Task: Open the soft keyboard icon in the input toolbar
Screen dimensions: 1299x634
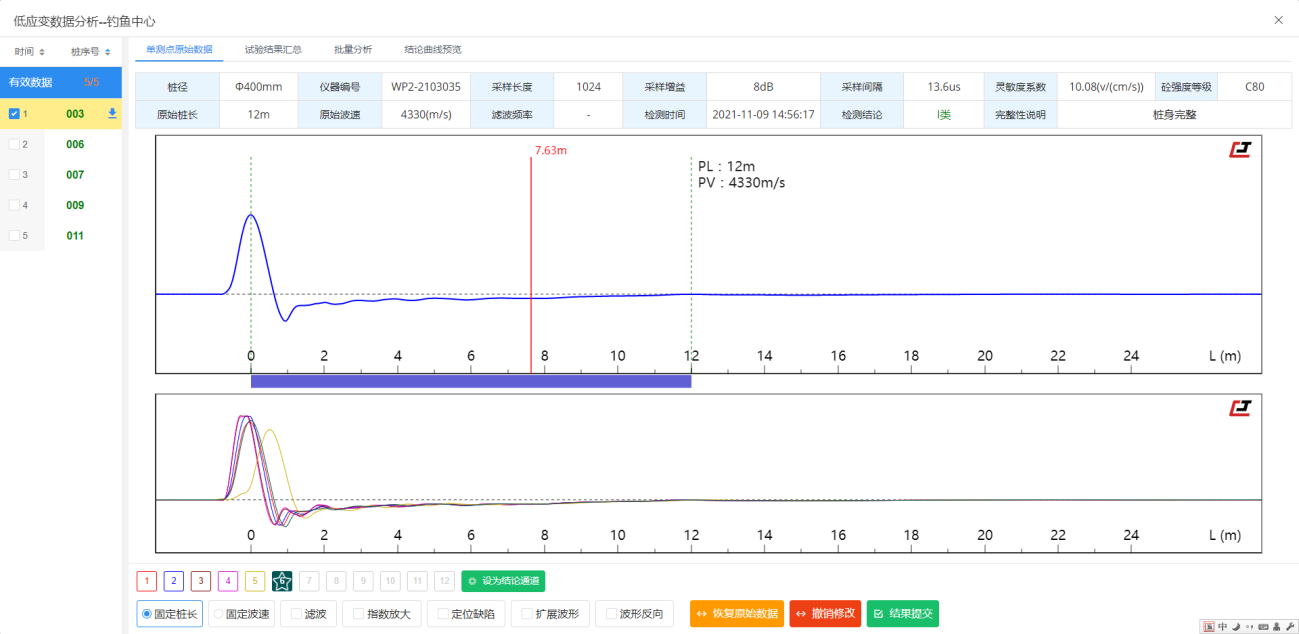Action: [1263, 626]
